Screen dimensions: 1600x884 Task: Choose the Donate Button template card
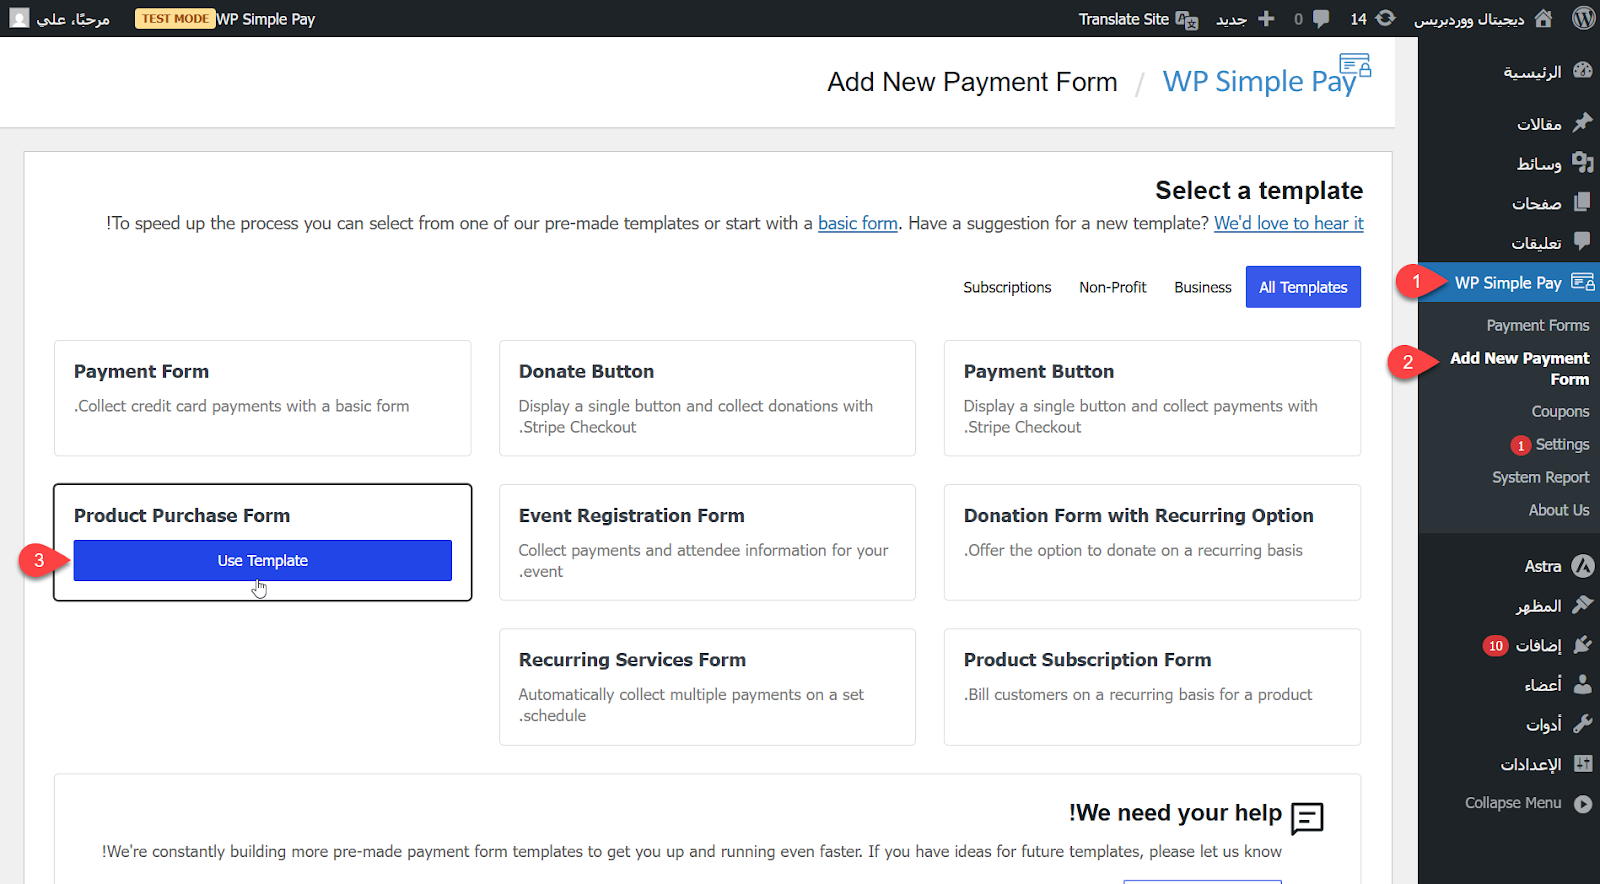[707, 398]
